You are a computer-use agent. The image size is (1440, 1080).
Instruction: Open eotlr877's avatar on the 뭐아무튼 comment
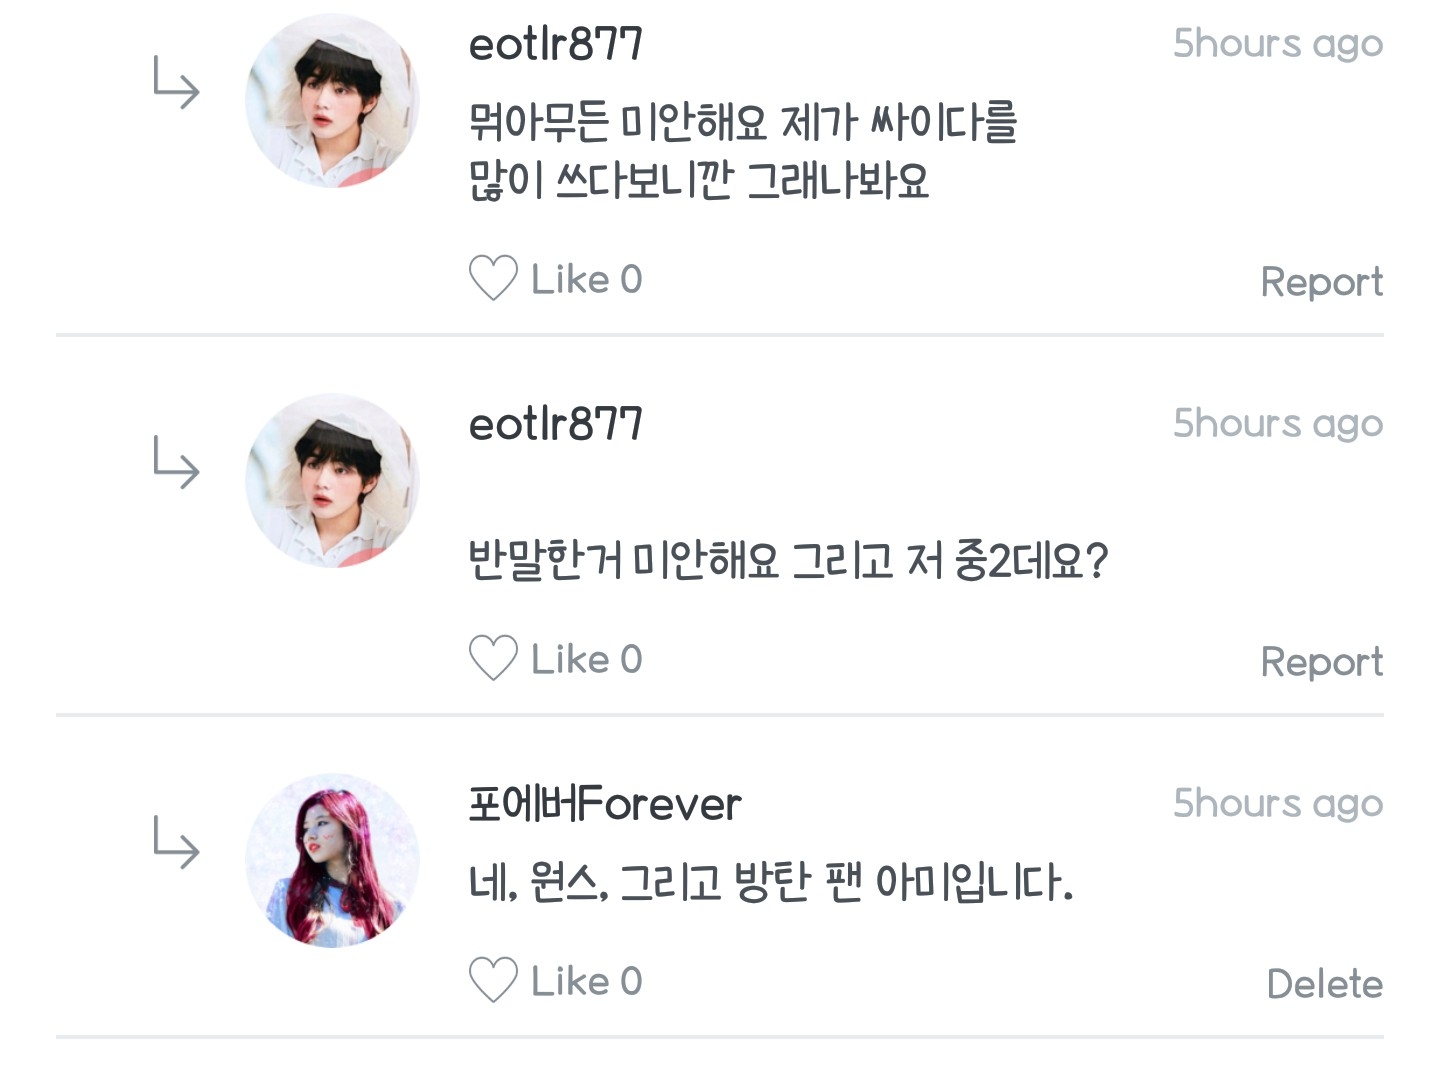[x=332, y=101]
